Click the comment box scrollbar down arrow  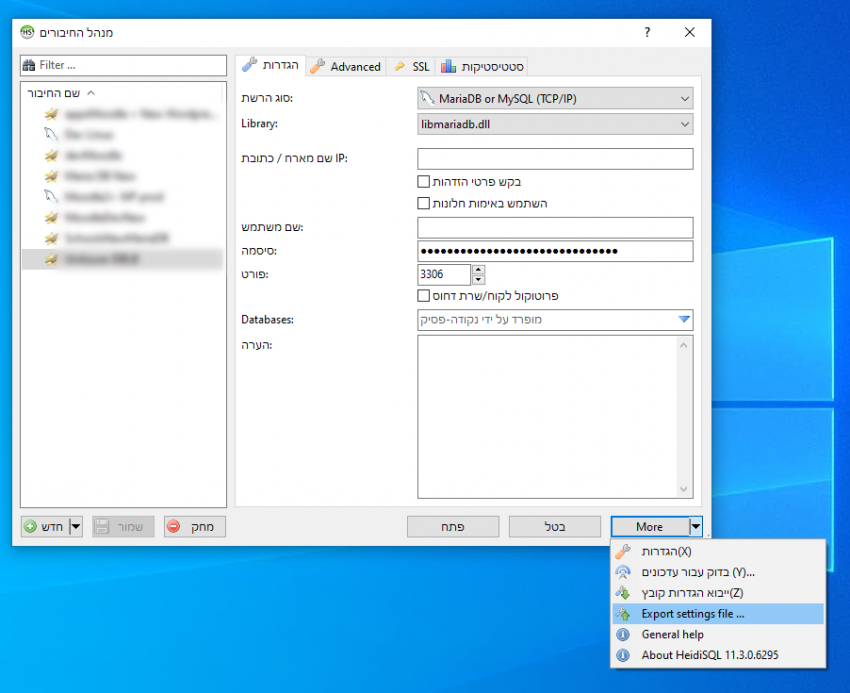pos(684,489)
